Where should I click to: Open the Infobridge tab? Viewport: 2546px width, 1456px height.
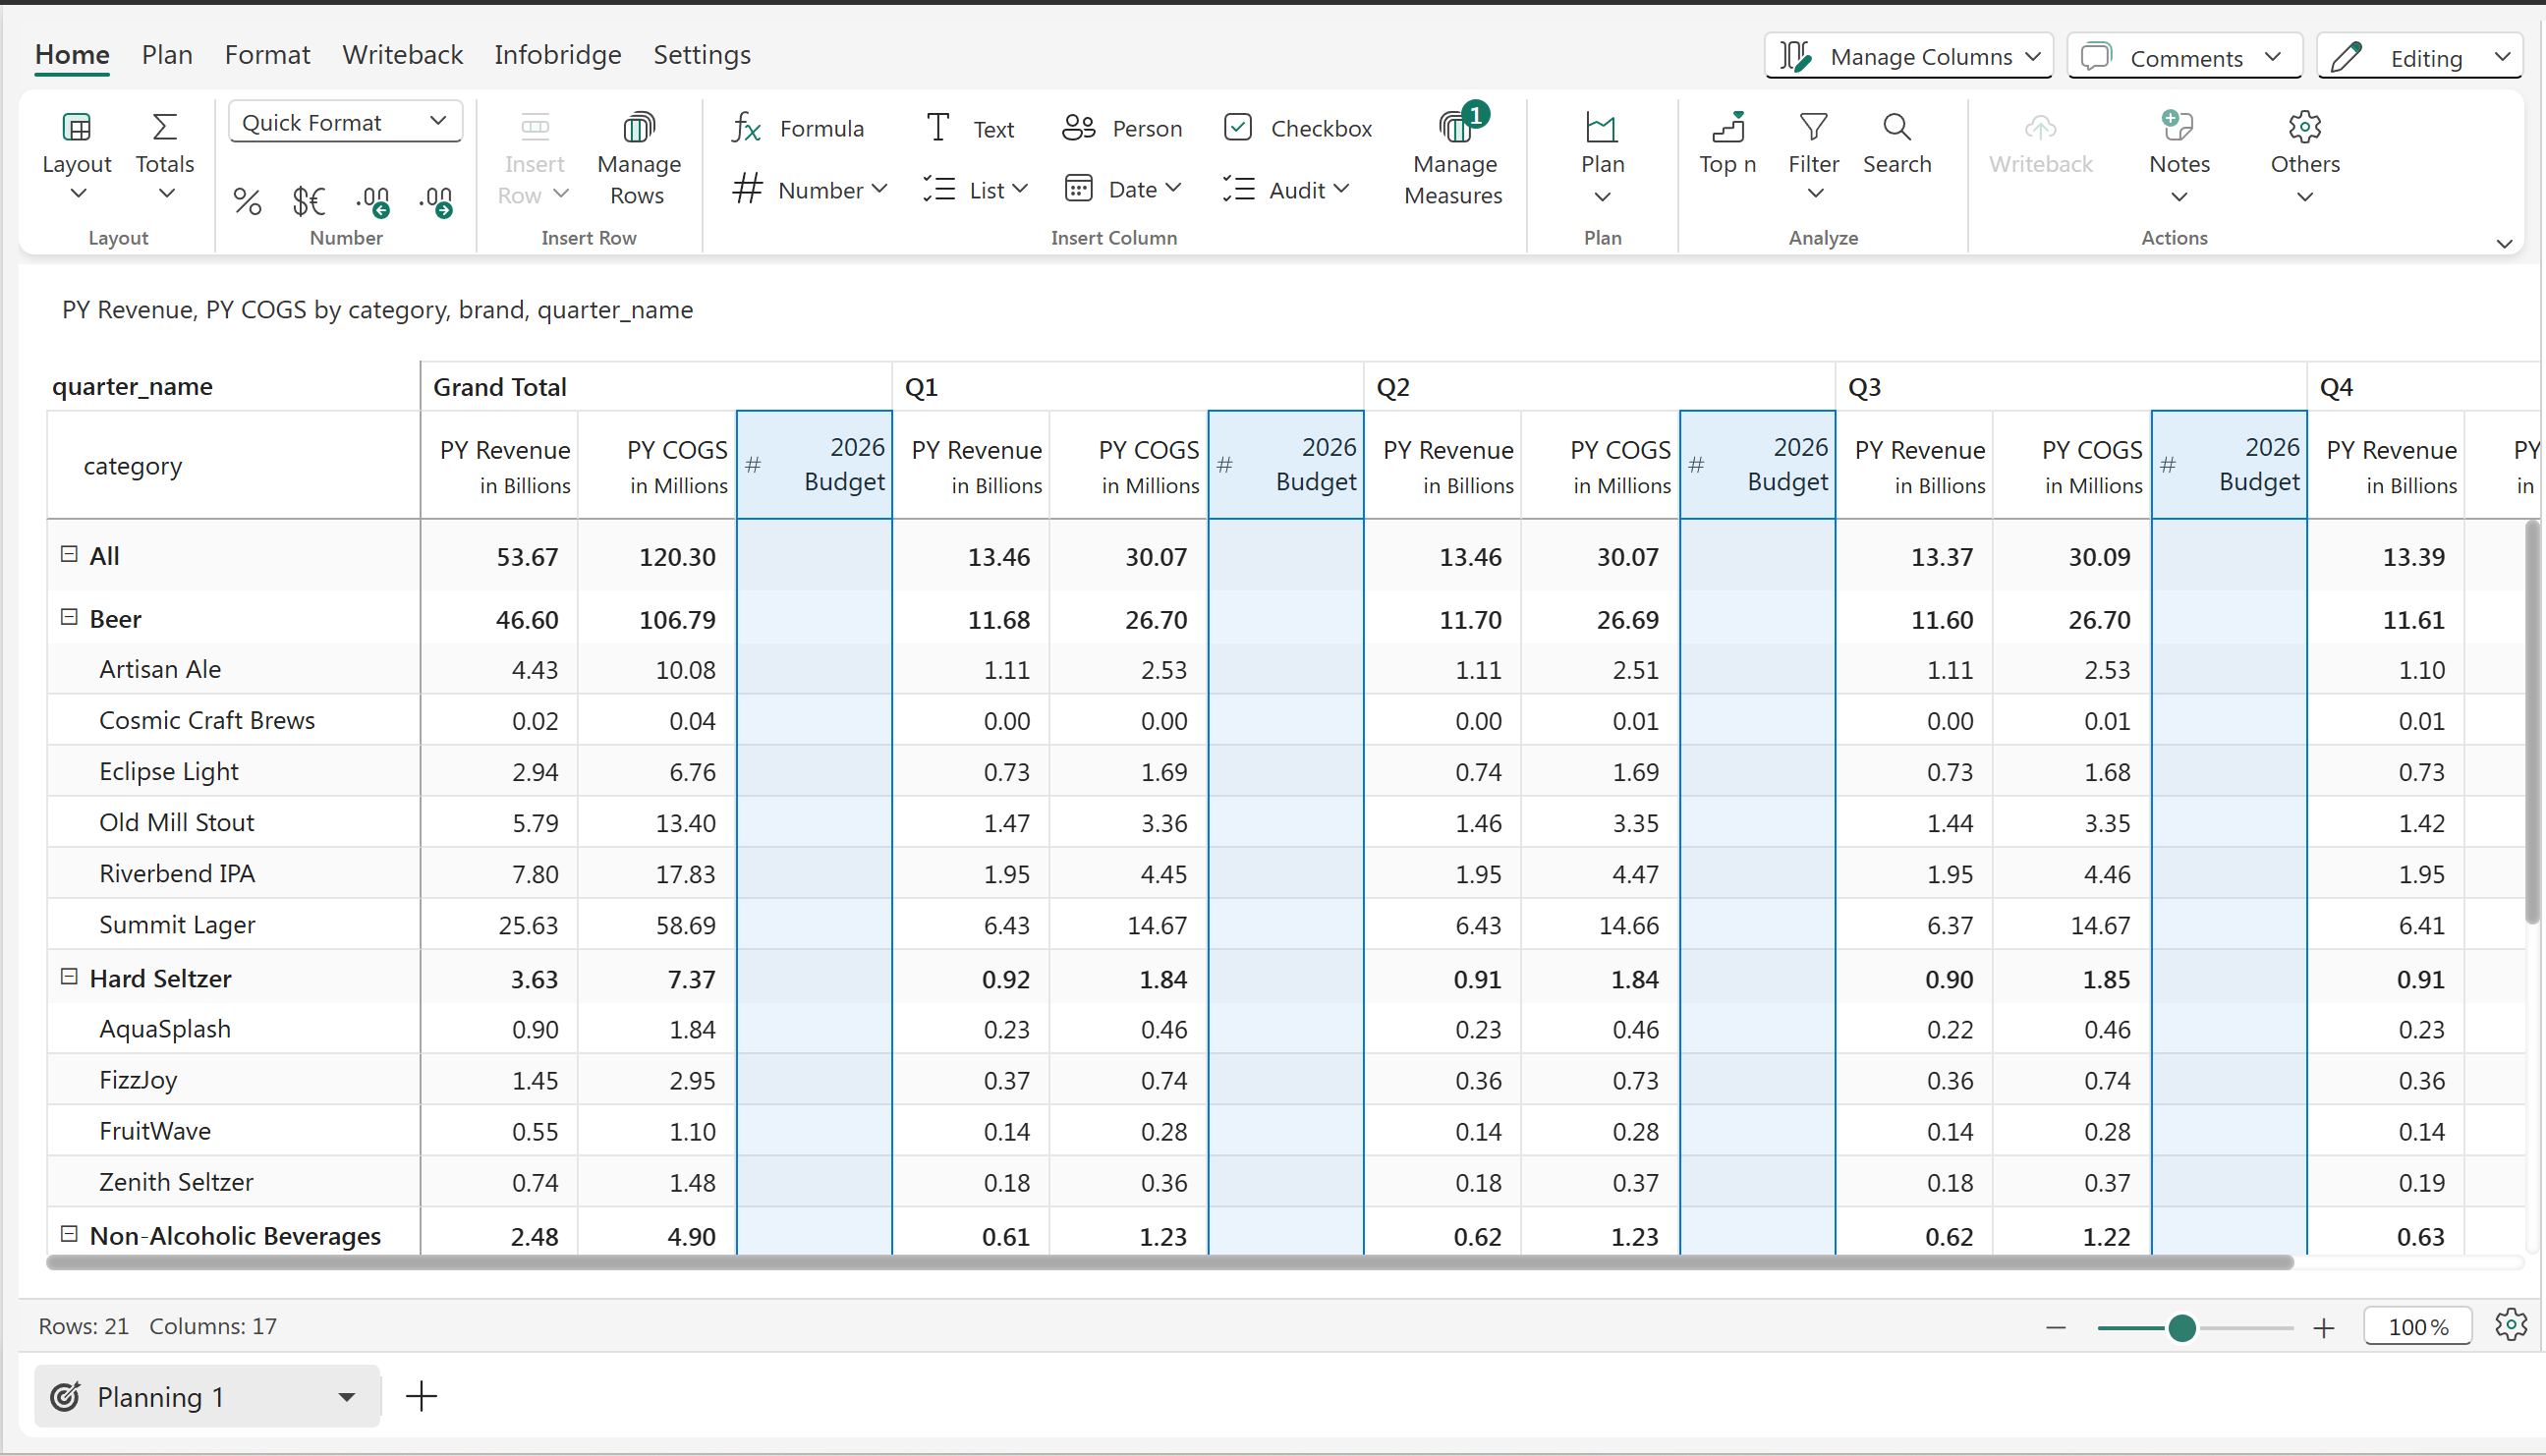point(557,55)
